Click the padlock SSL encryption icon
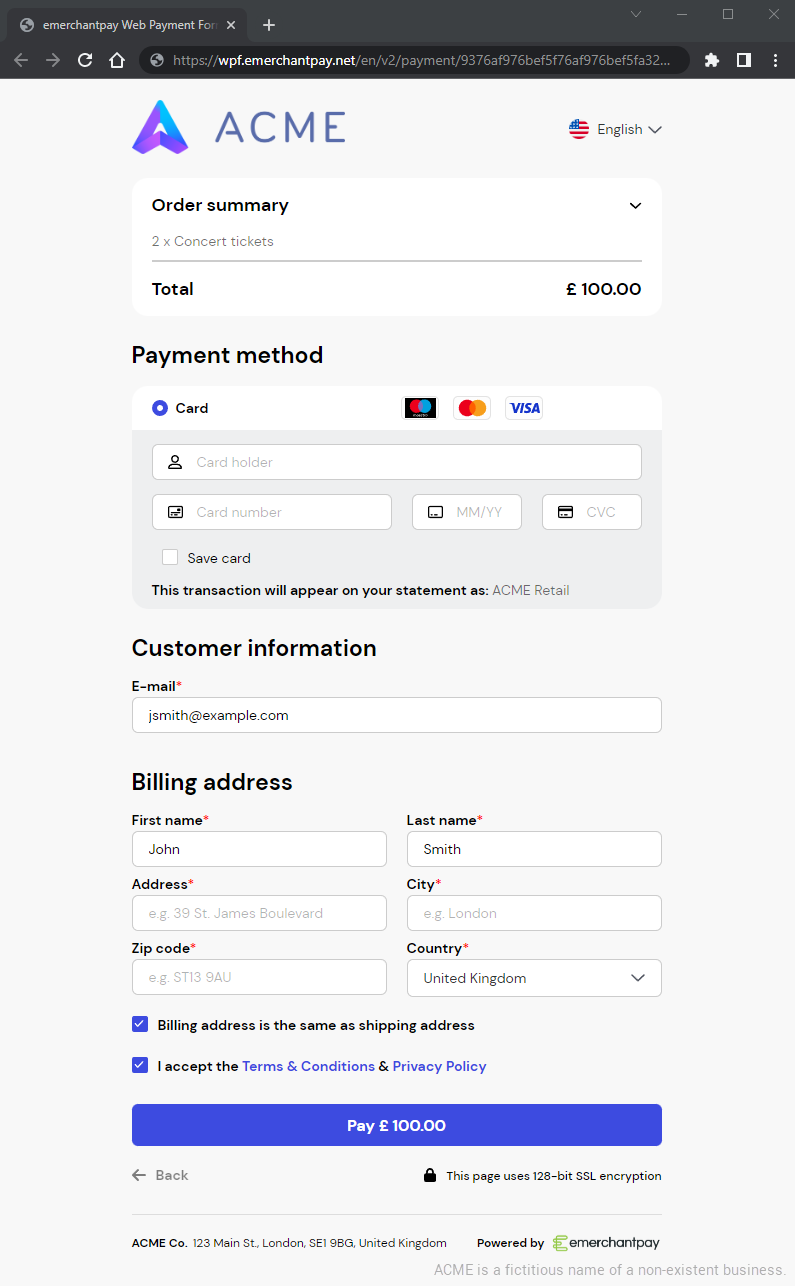The height and width of the screenshot is (1286, 795). pyautogui.click(x=430, y=1175)
